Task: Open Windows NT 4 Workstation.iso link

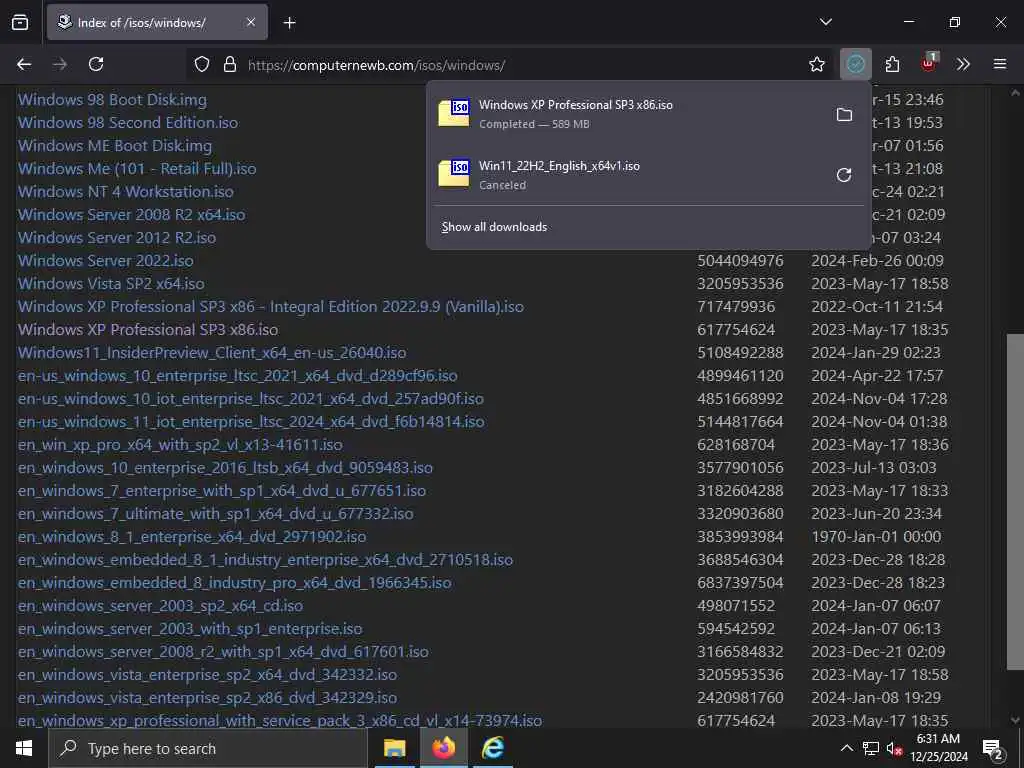Action: point(125,191)
